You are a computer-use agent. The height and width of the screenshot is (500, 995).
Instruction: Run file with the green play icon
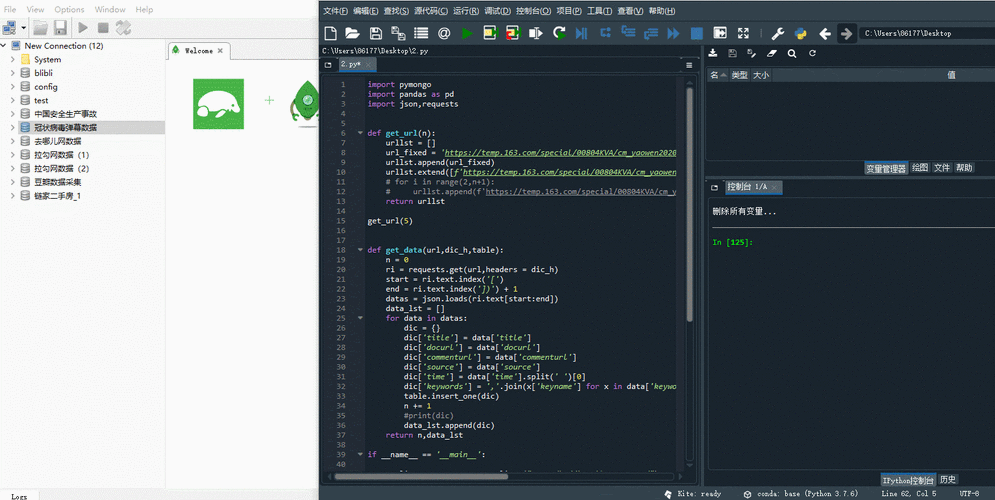pyautogui.click(x=467, y=33)
